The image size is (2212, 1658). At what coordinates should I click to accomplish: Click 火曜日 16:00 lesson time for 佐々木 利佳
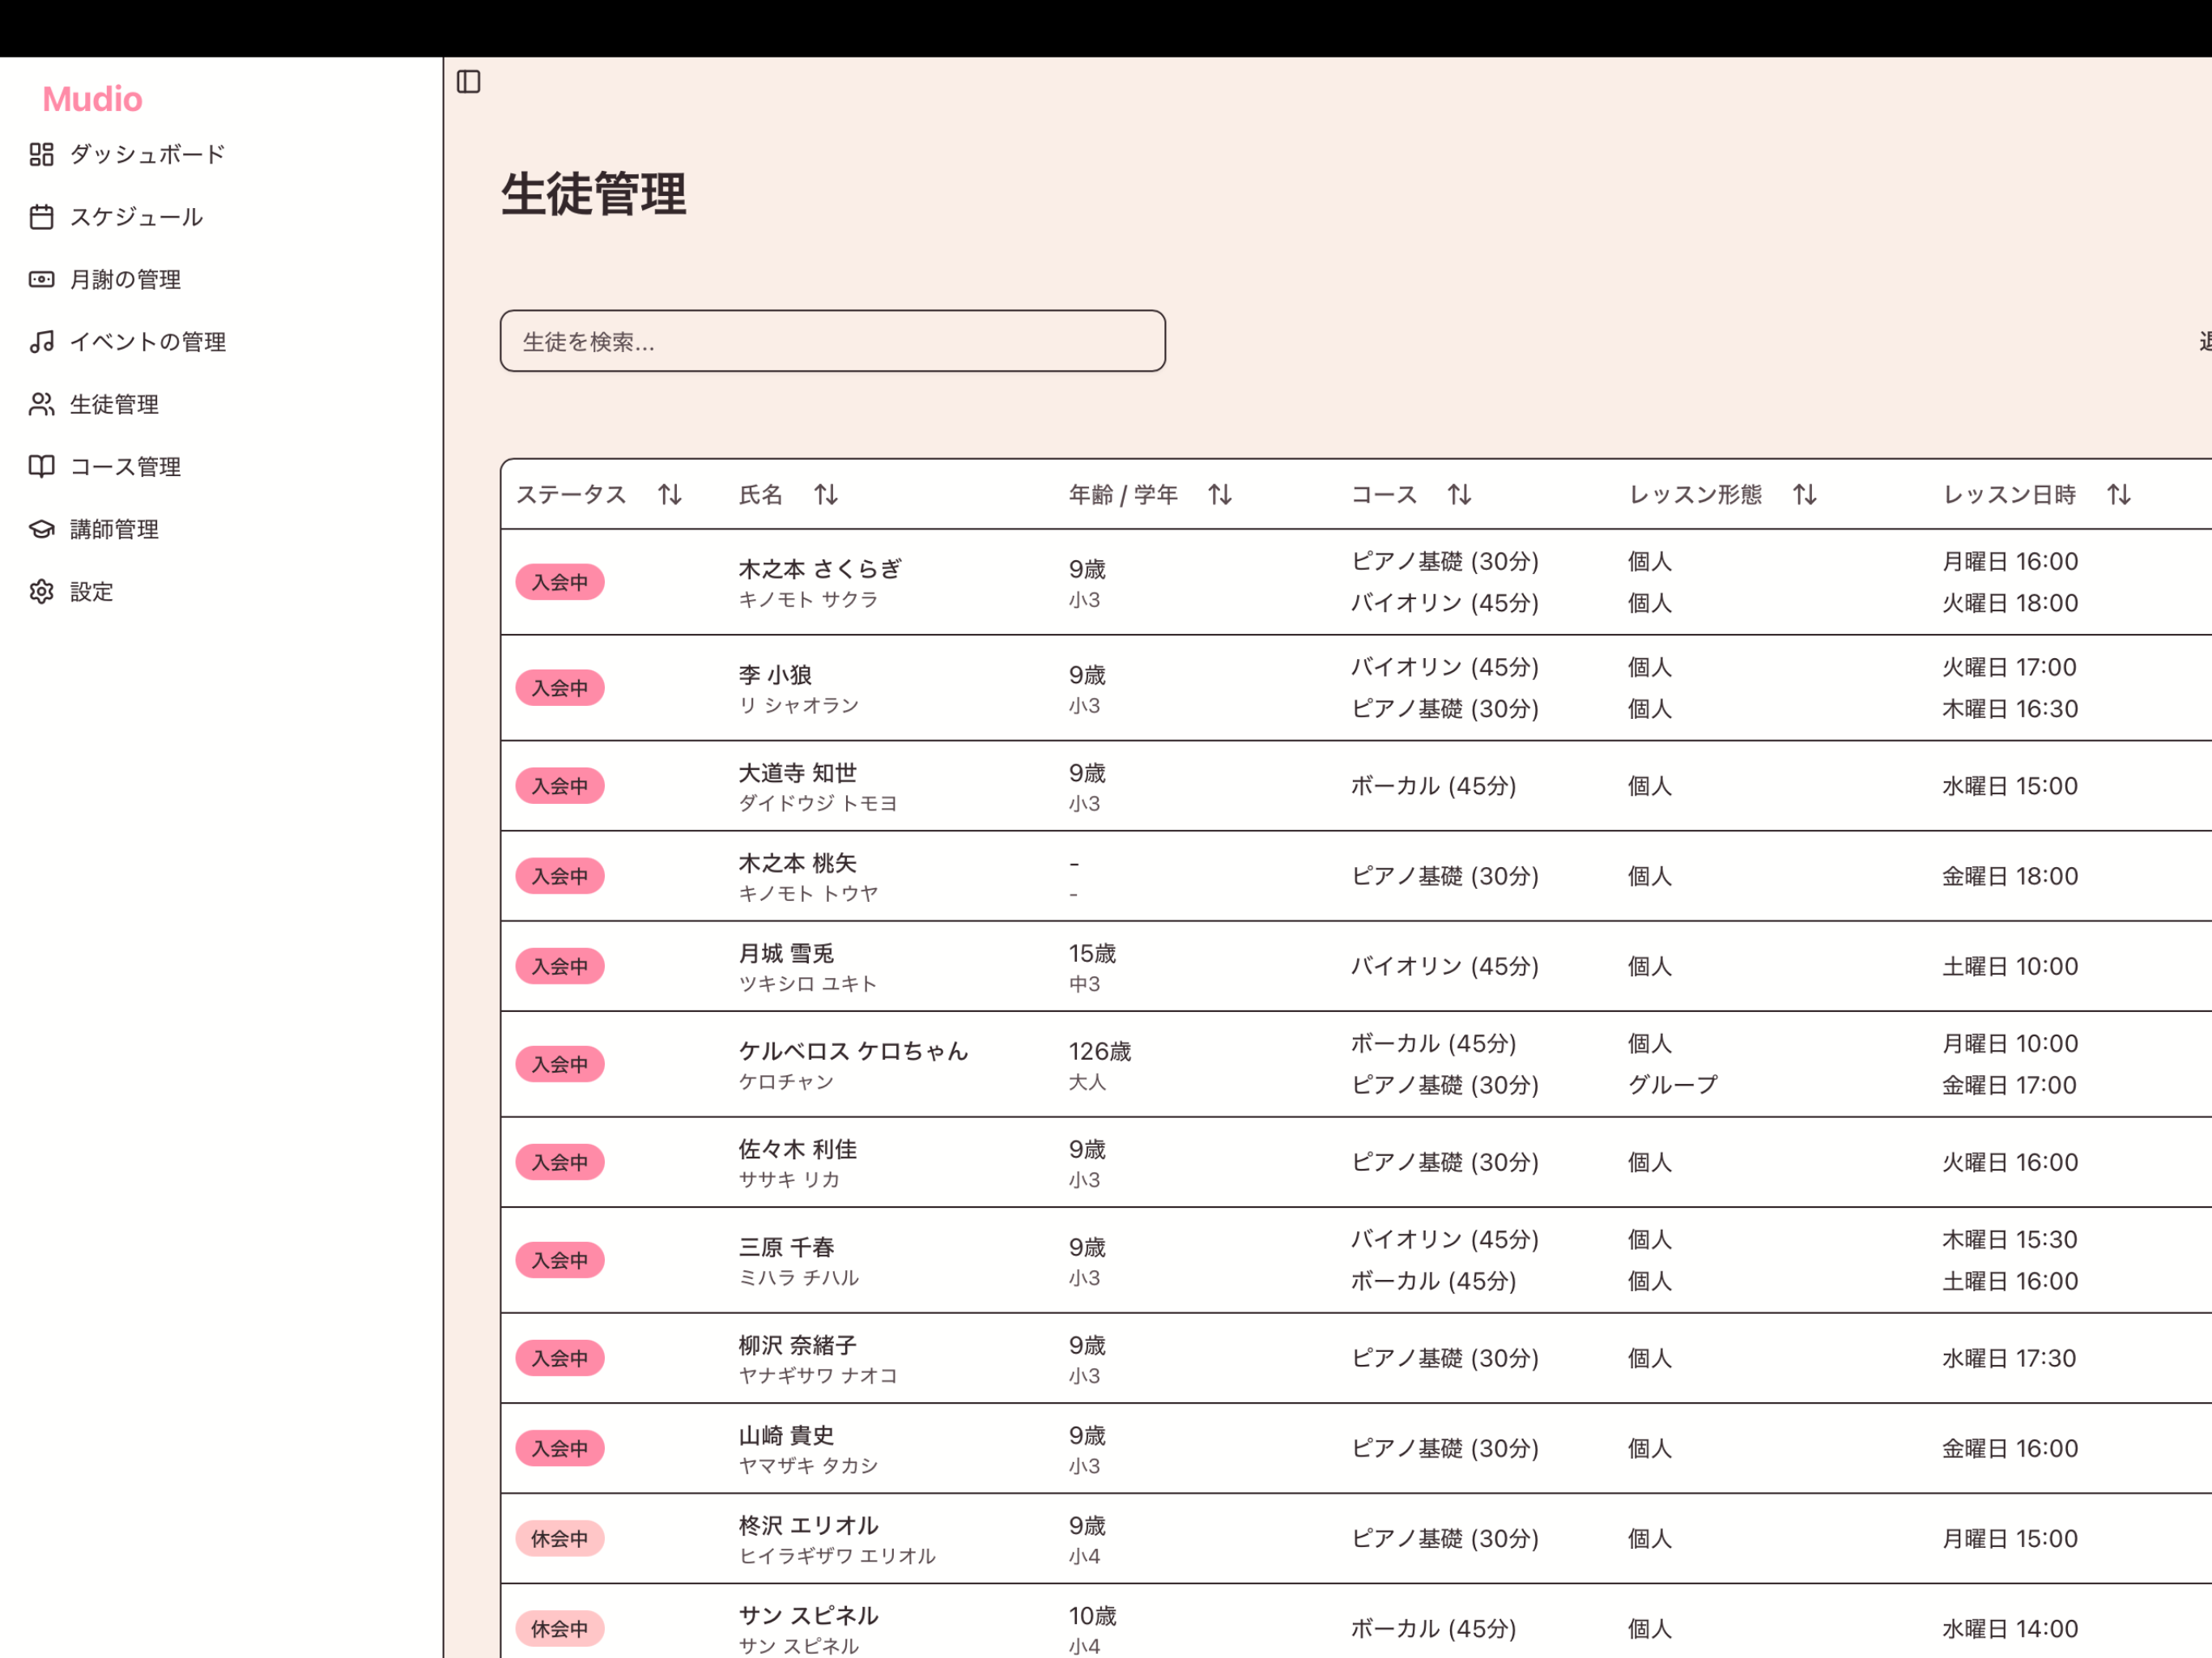coord(2010,1162)
